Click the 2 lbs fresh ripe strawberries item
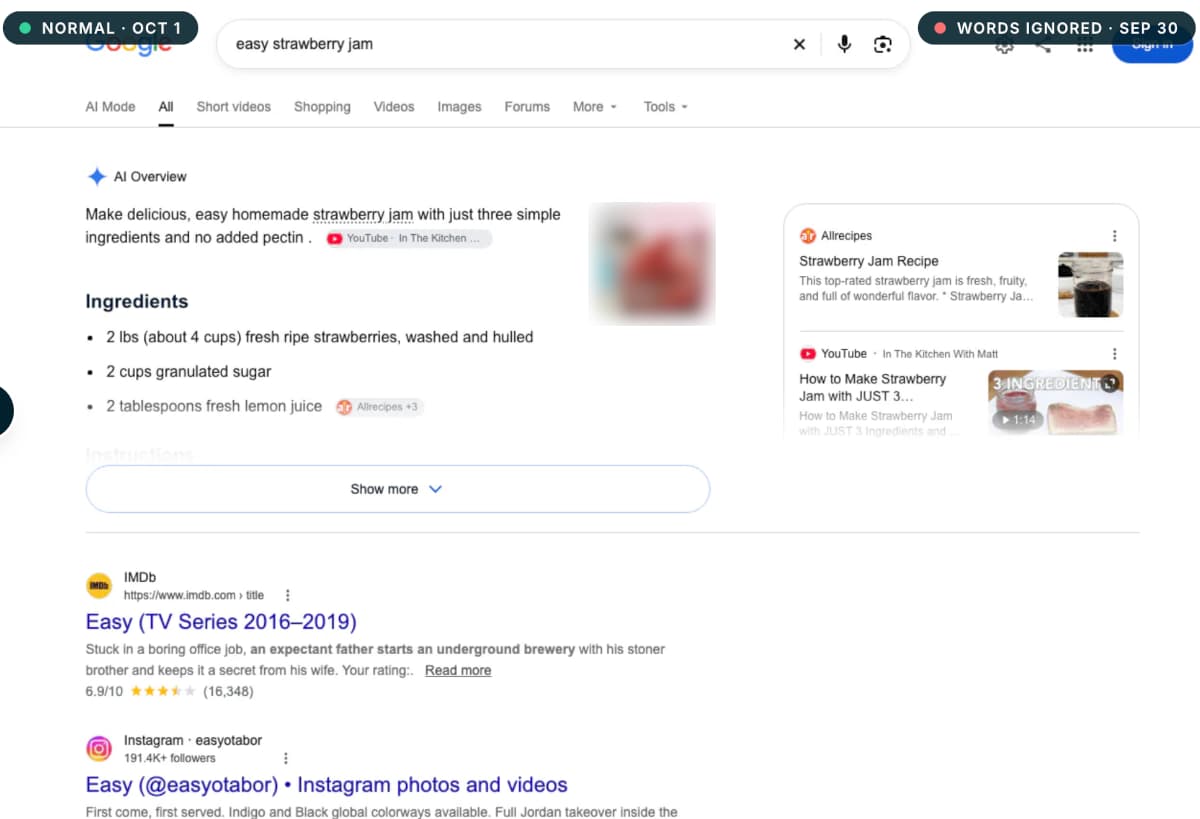This screenshot has height=819, width=1200. point(320,337)
